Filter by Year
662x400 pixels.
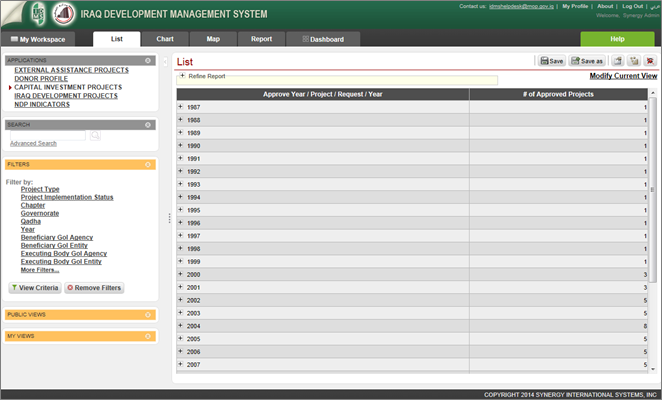pyautogui.click(x=28, y=229)
